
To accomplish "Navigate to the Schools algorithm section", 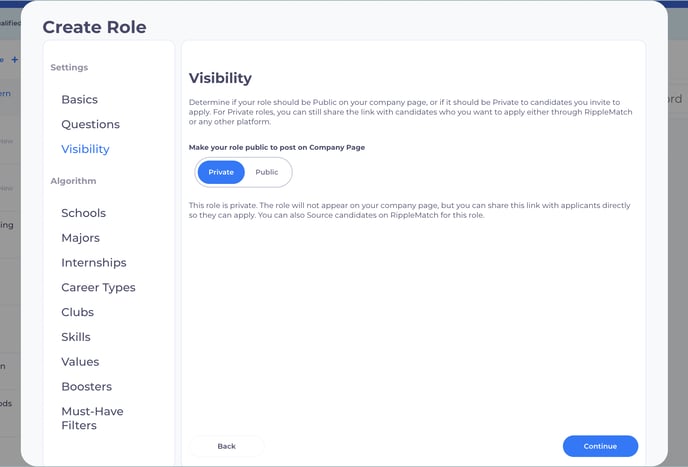I will click(83, 213).
